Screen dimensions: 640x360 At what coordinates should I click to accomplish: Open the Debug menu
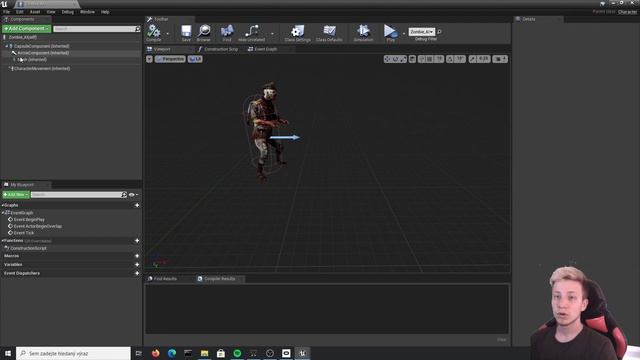click(68, 12)
